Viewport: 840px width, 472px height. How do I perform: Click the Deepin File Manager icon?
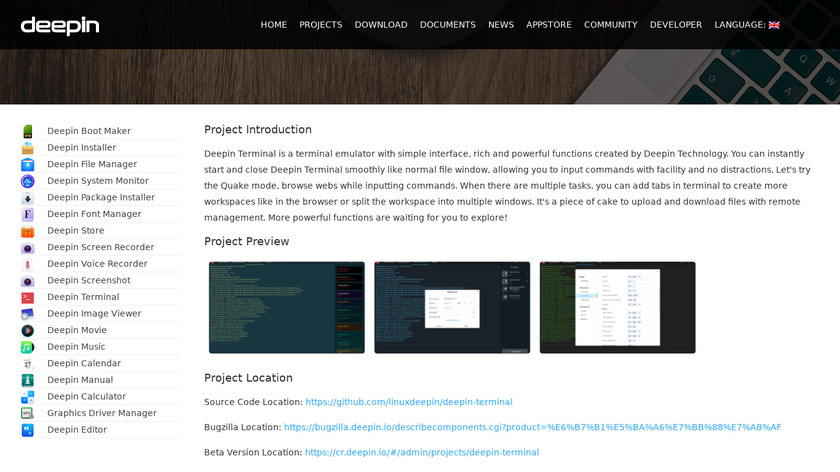pos(28,164)
